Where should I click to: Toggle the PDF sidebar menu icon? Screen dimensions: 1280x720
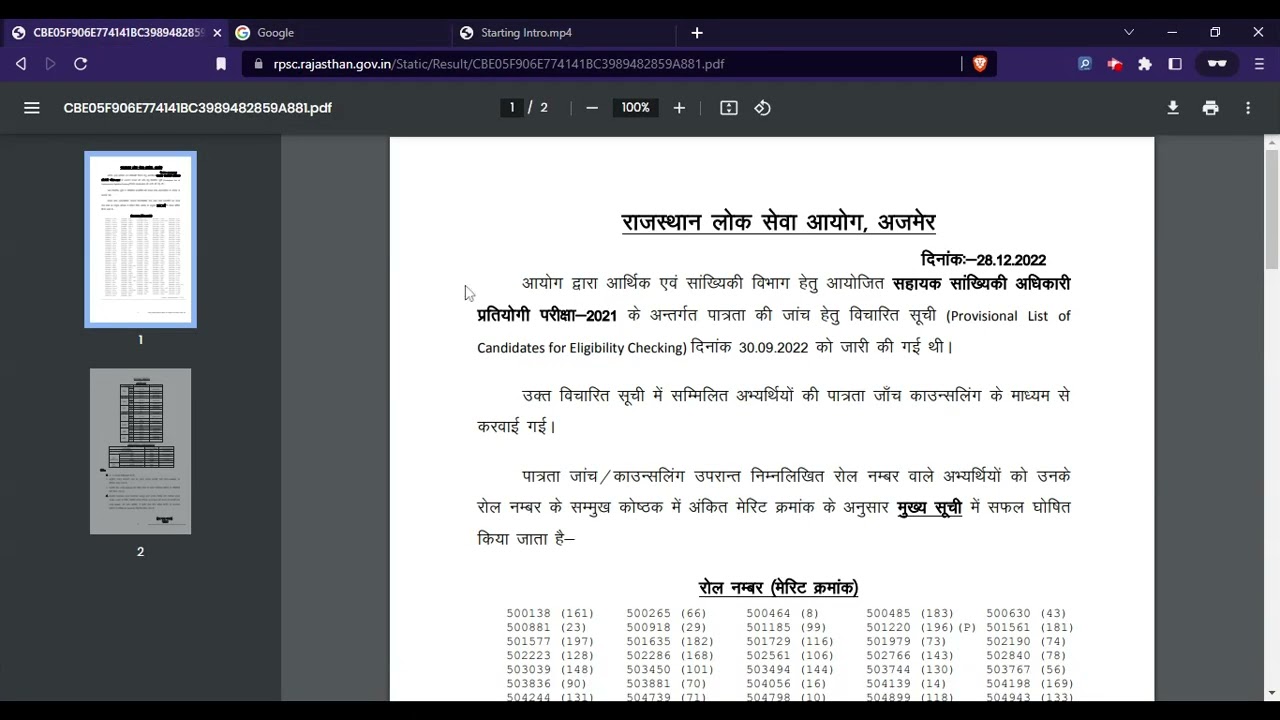click(x=32, y=108)
